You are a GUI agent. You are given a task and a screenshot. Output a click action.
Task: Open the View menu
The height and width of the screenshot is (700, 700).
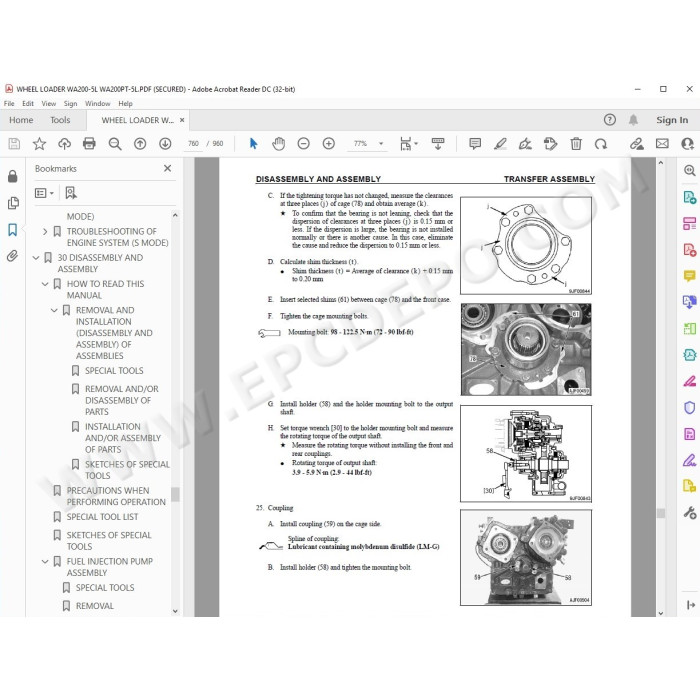click(49, 103)
